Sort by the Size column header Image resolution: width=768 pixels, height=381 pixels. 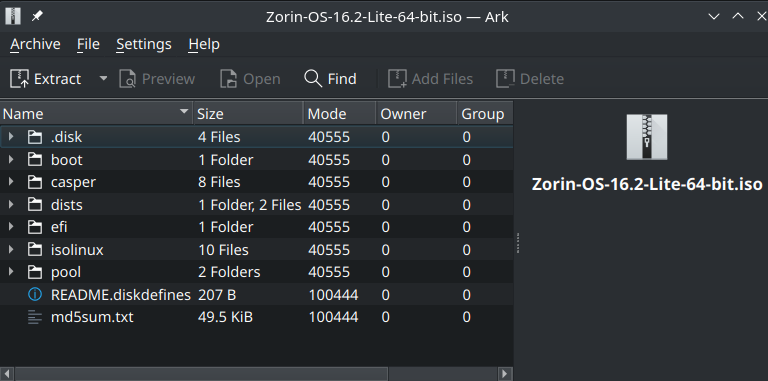pos(248,114)
